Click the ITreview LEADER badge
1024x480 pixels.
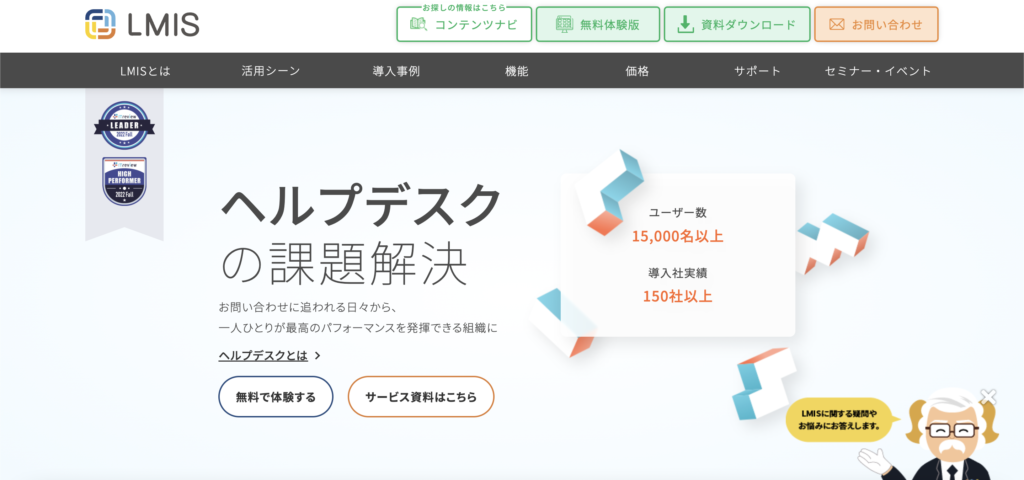tap(124, 125)
